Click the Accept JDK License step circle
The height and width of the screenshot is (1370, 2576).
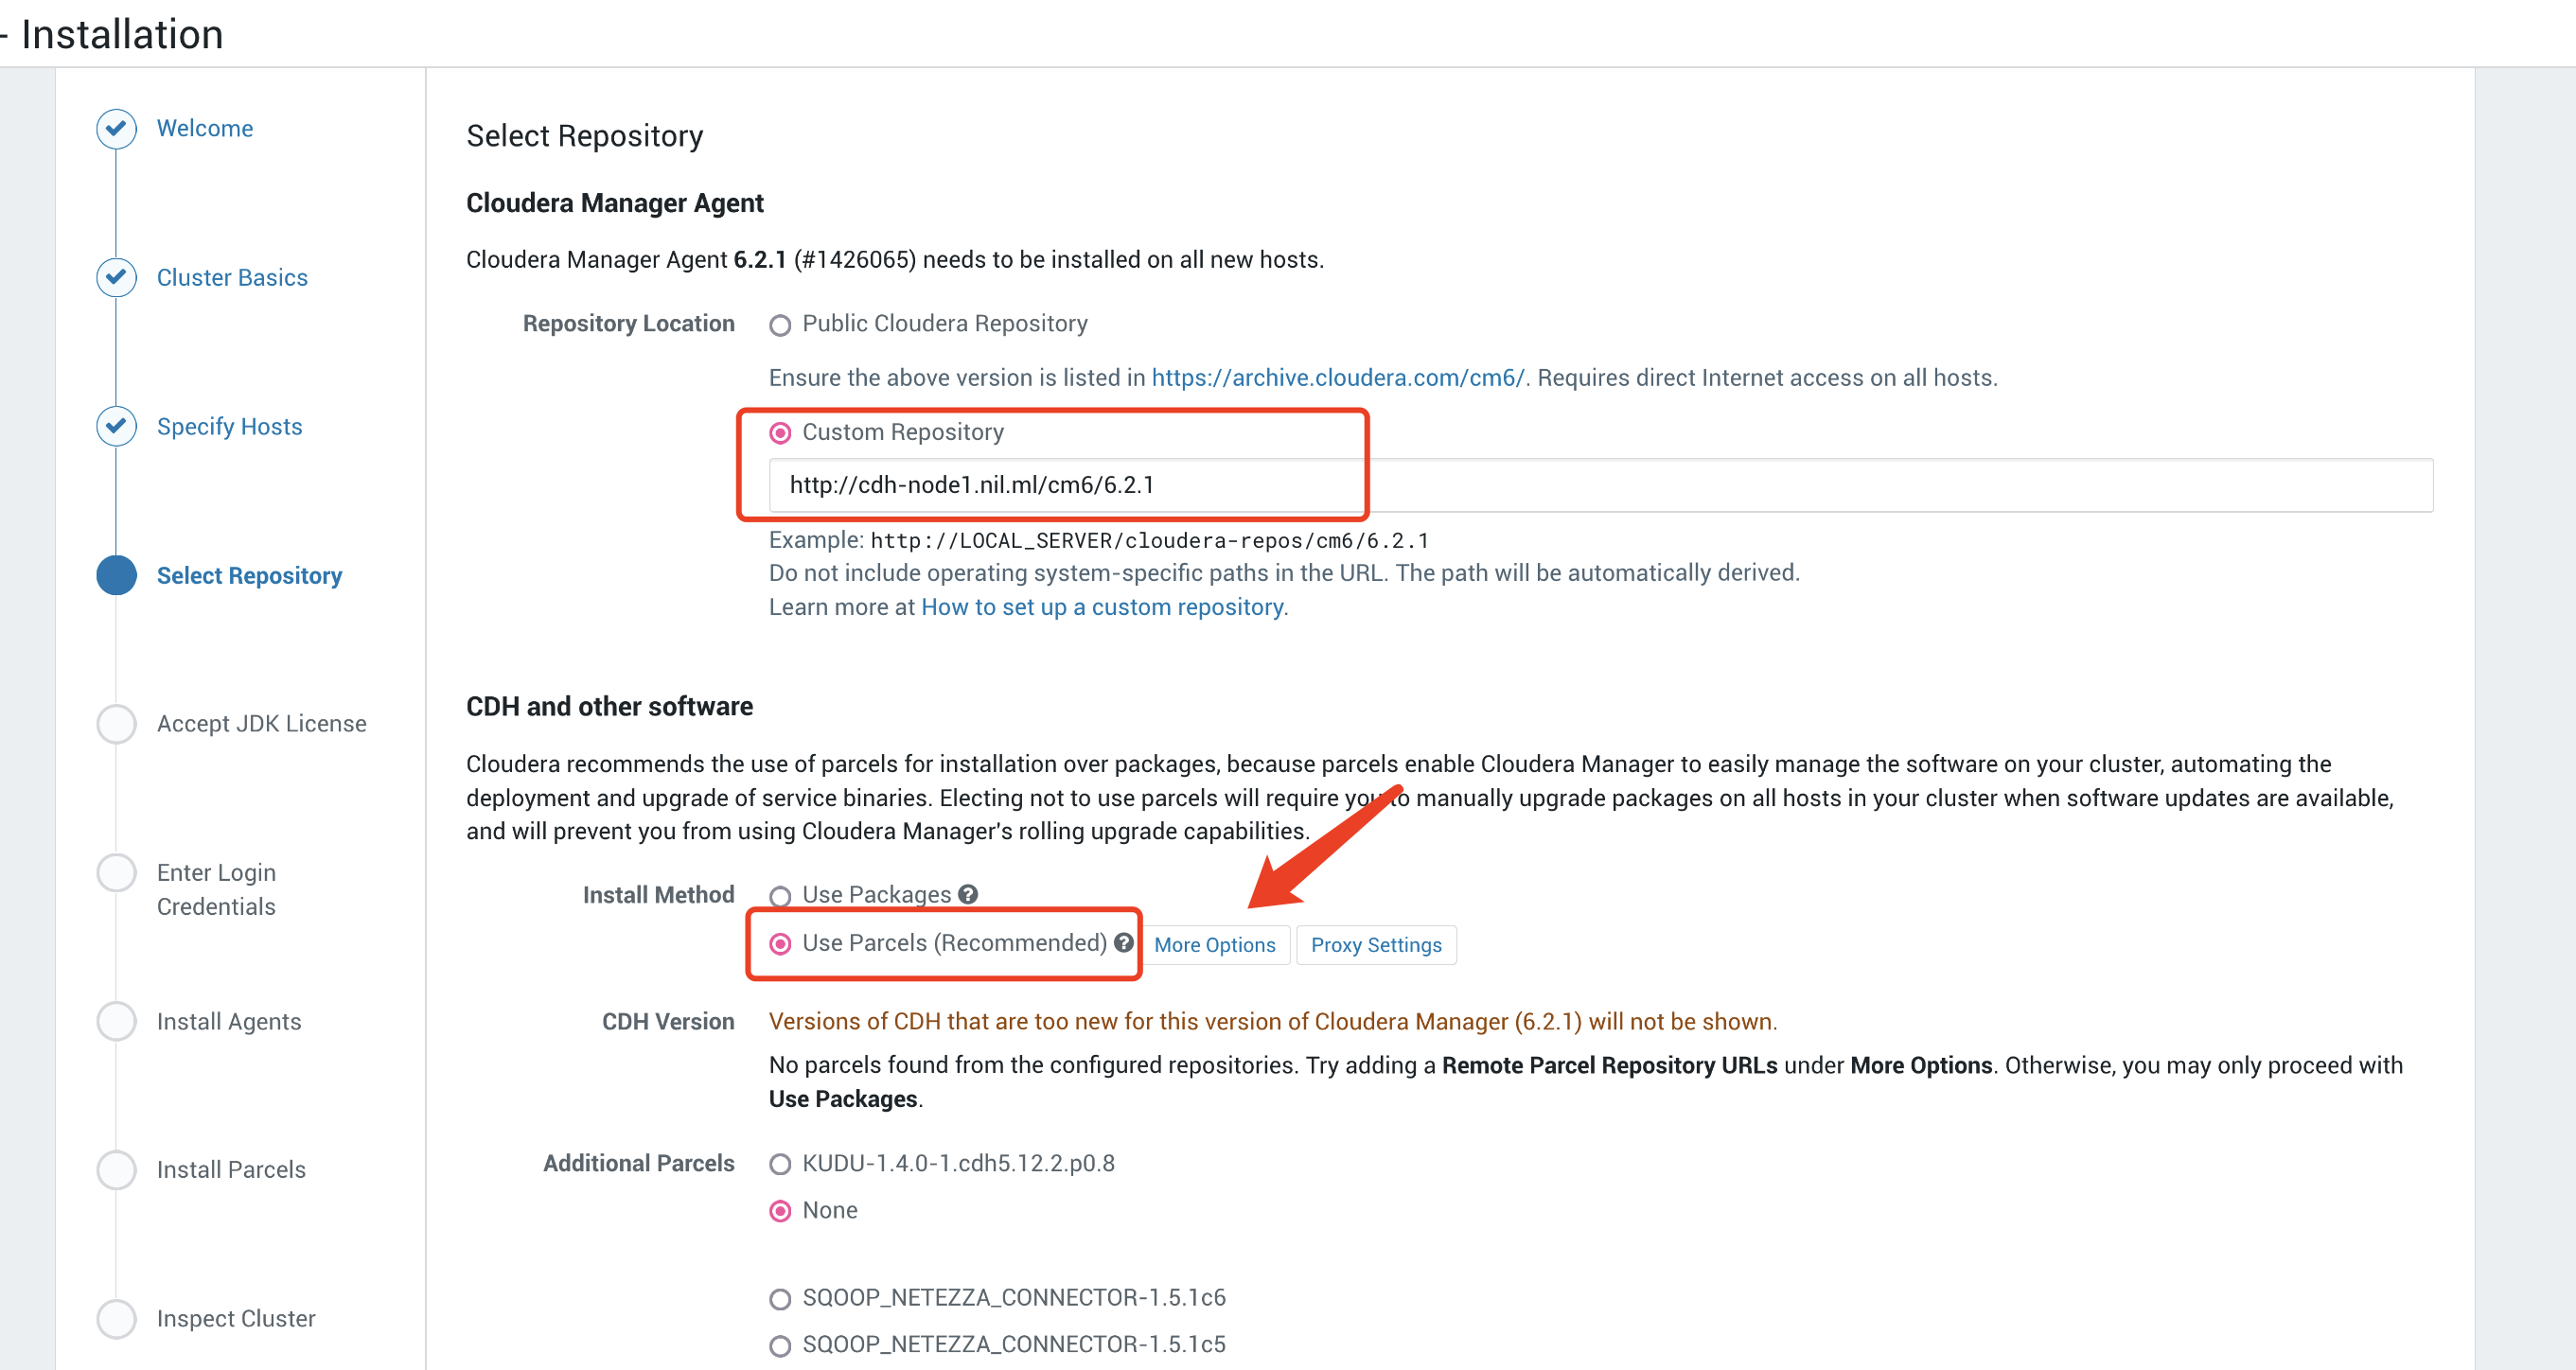[x=117, y=724]
